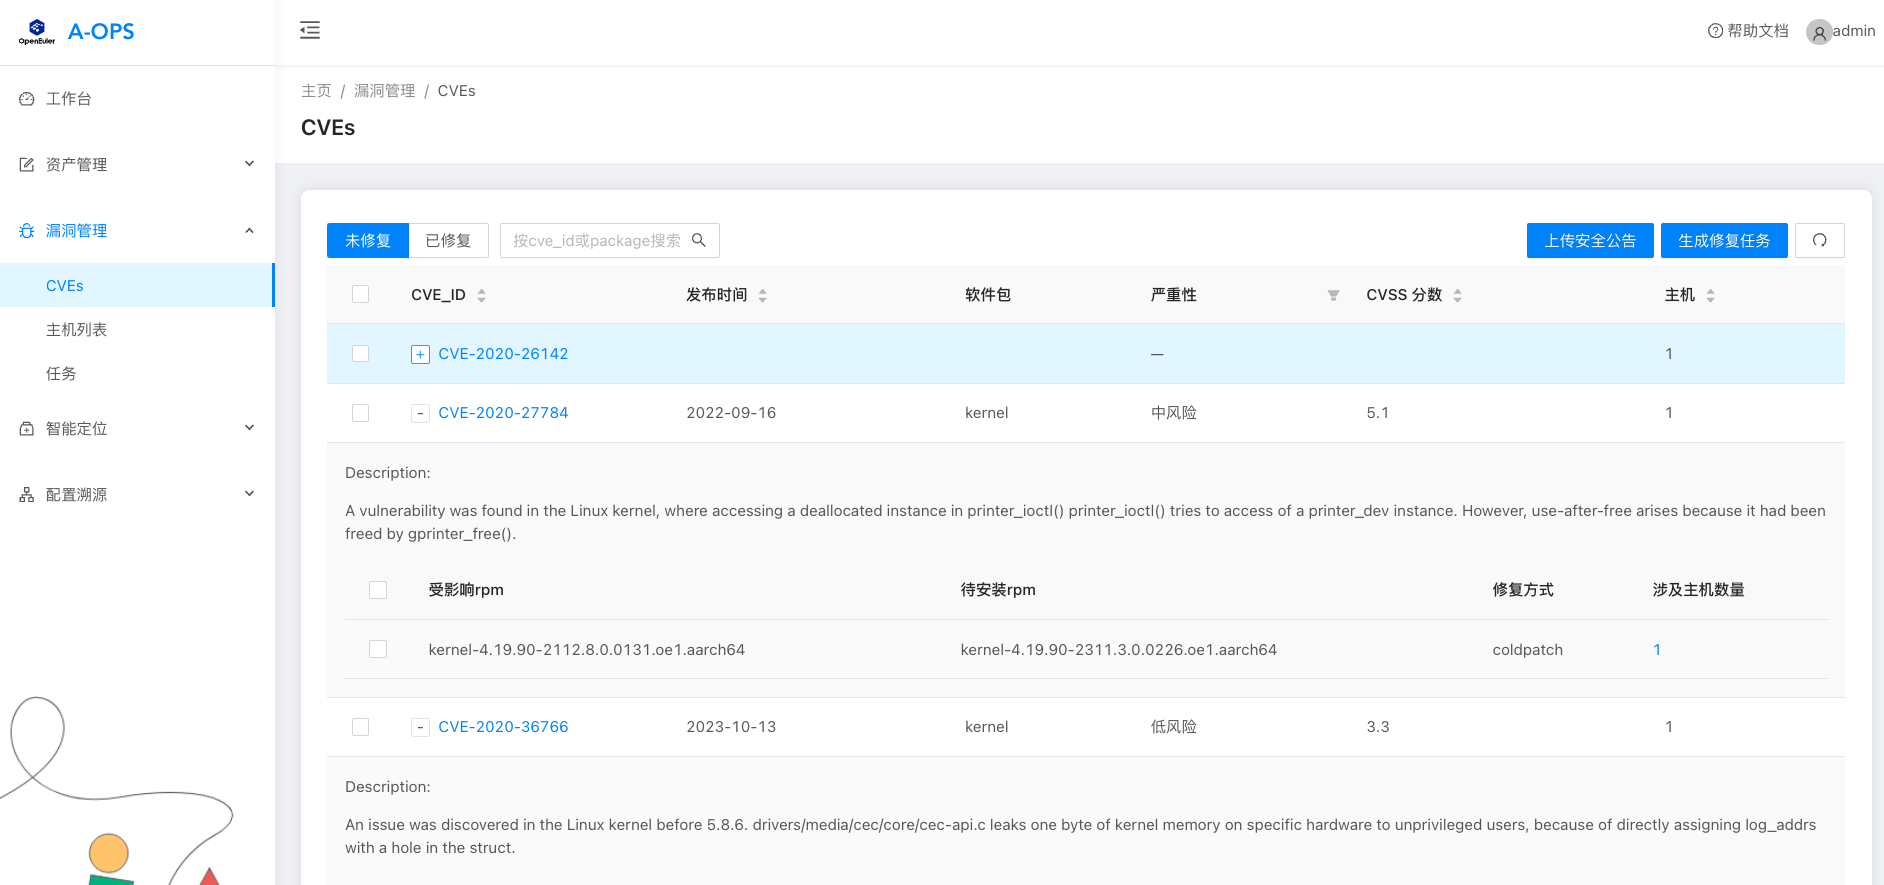This screenshot has width=1884, height=885.
Task: Sort the publish time column
Action: click(x=762, y=295)
